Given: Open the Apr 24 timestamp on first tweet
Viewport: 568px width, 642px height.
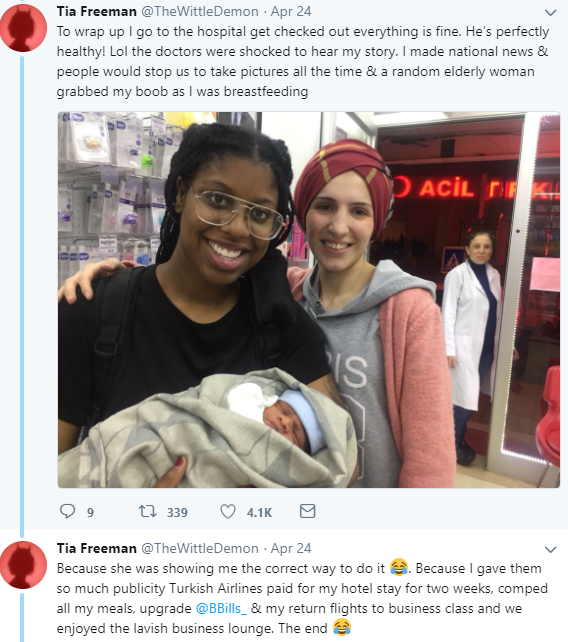Looking at the screenshot, I should tap(291, 11).
